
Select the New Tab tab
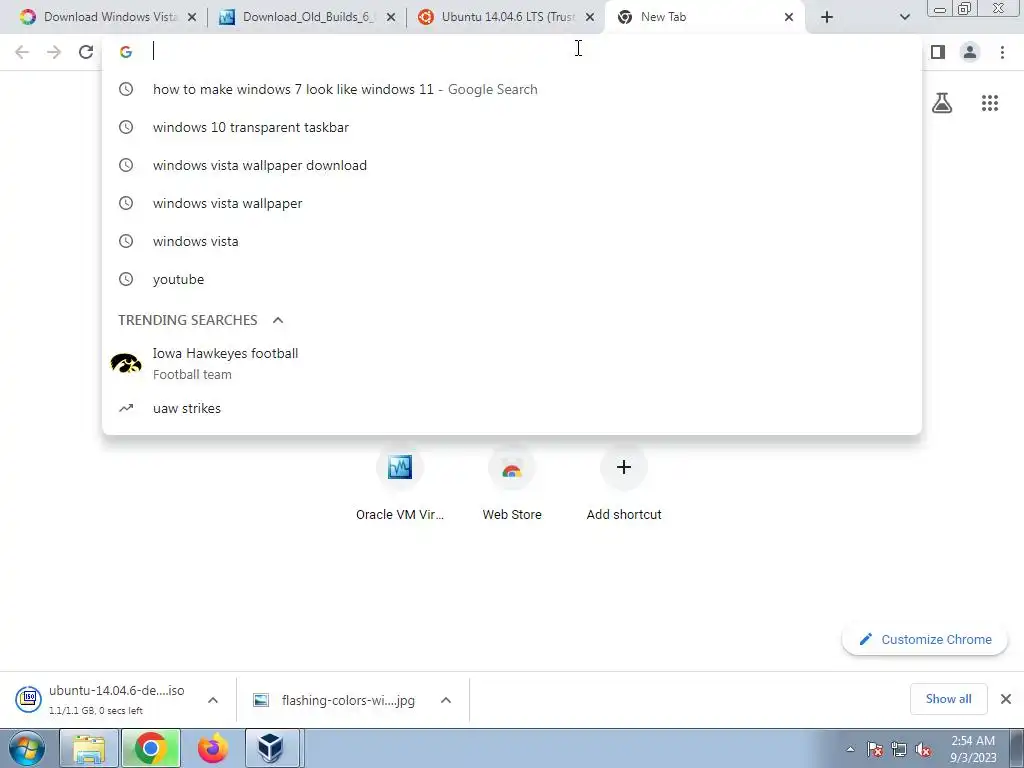tap(705, 17)
